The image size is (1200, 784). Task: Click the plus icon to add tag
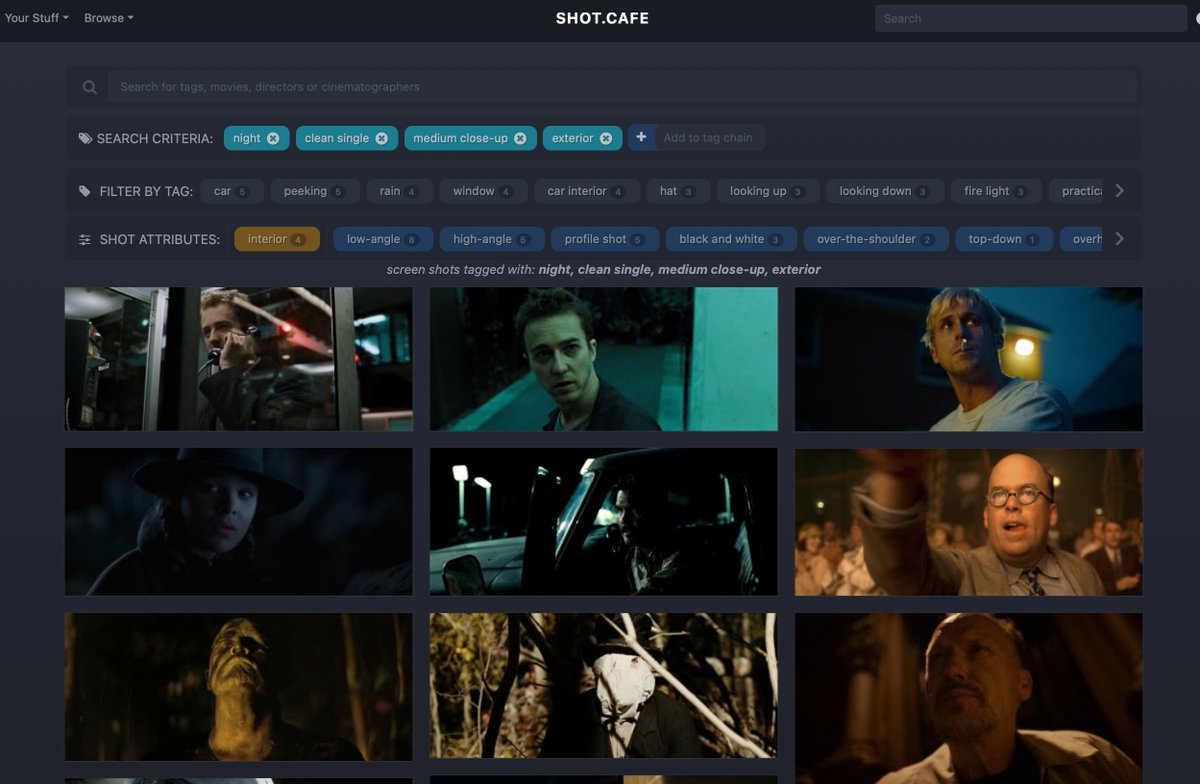(642, 137)
